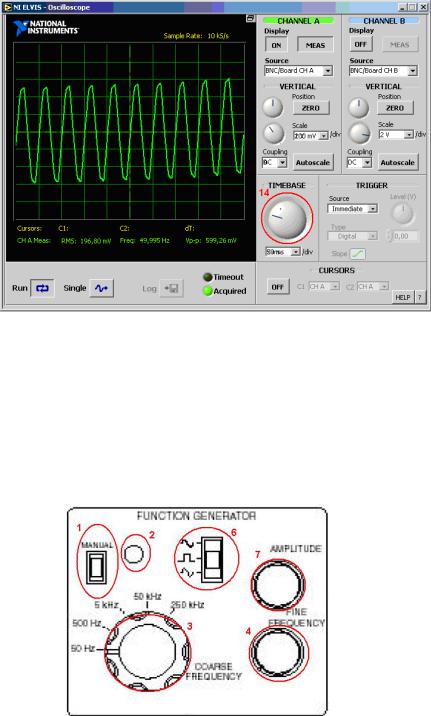Click the 500 Hz coarse frequency label

pos(87,623)
